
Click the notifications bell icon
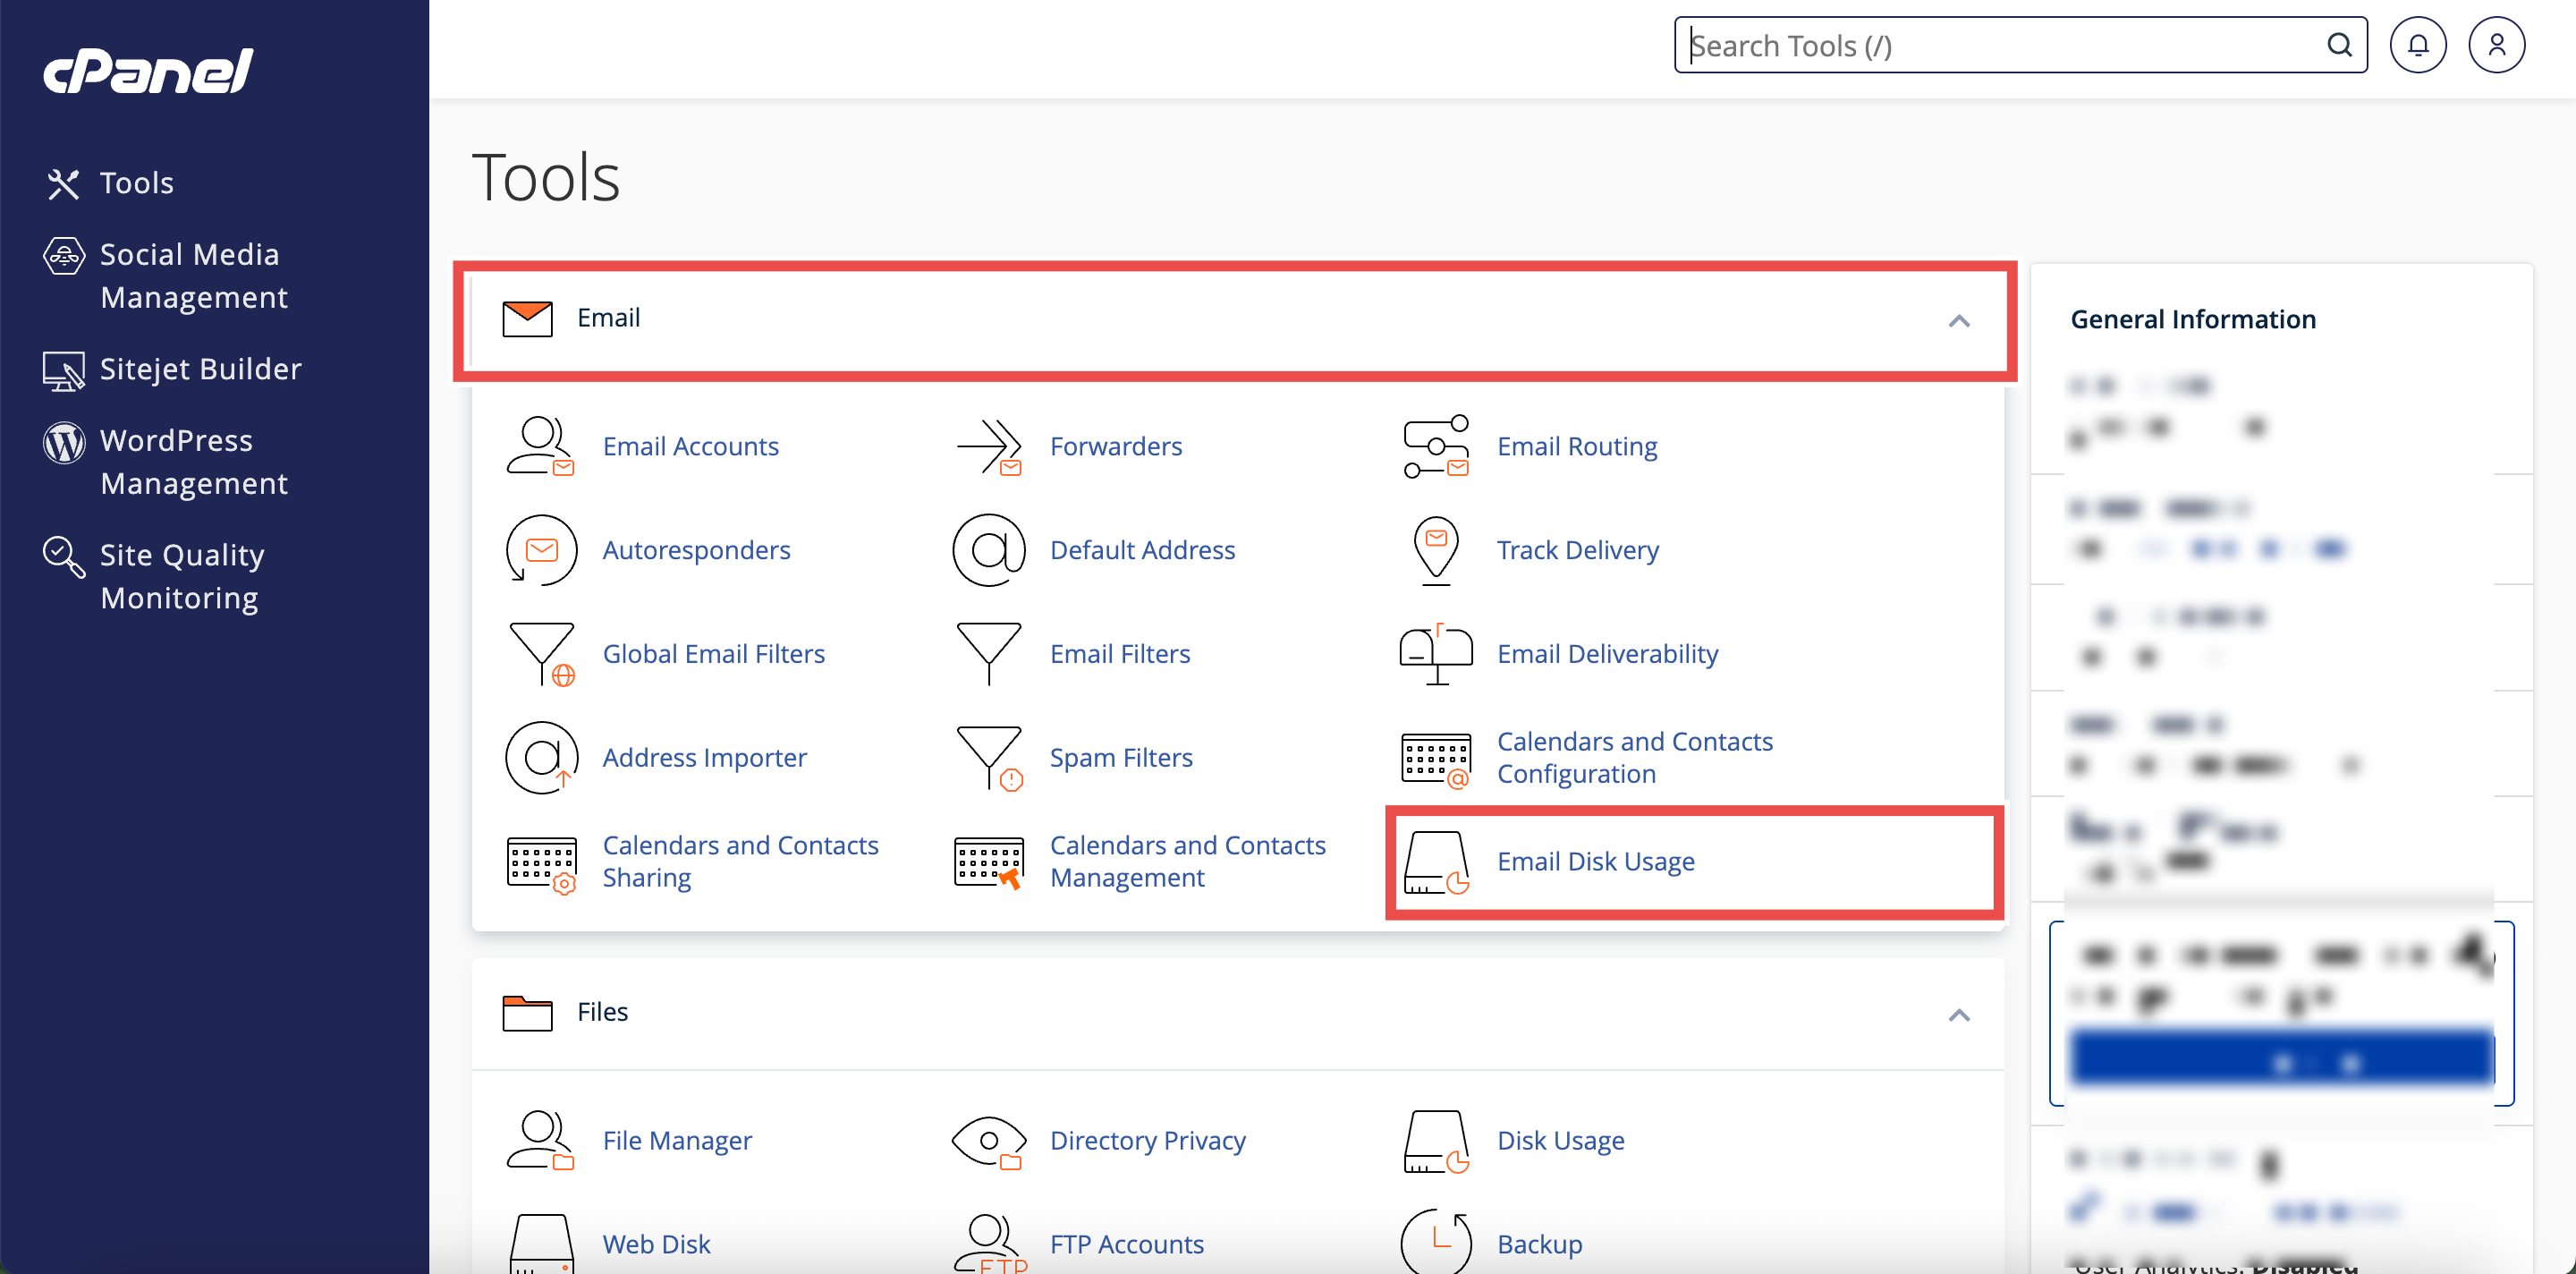click(x=2417, y=45)
